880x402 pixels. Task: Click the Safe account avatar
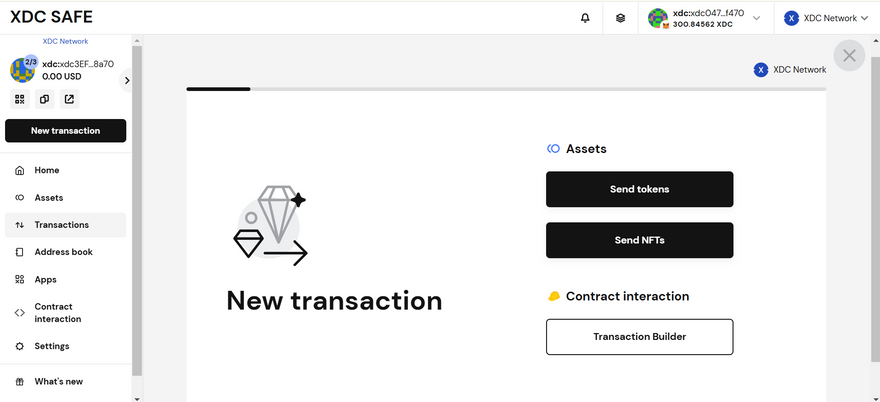(22, 70)
